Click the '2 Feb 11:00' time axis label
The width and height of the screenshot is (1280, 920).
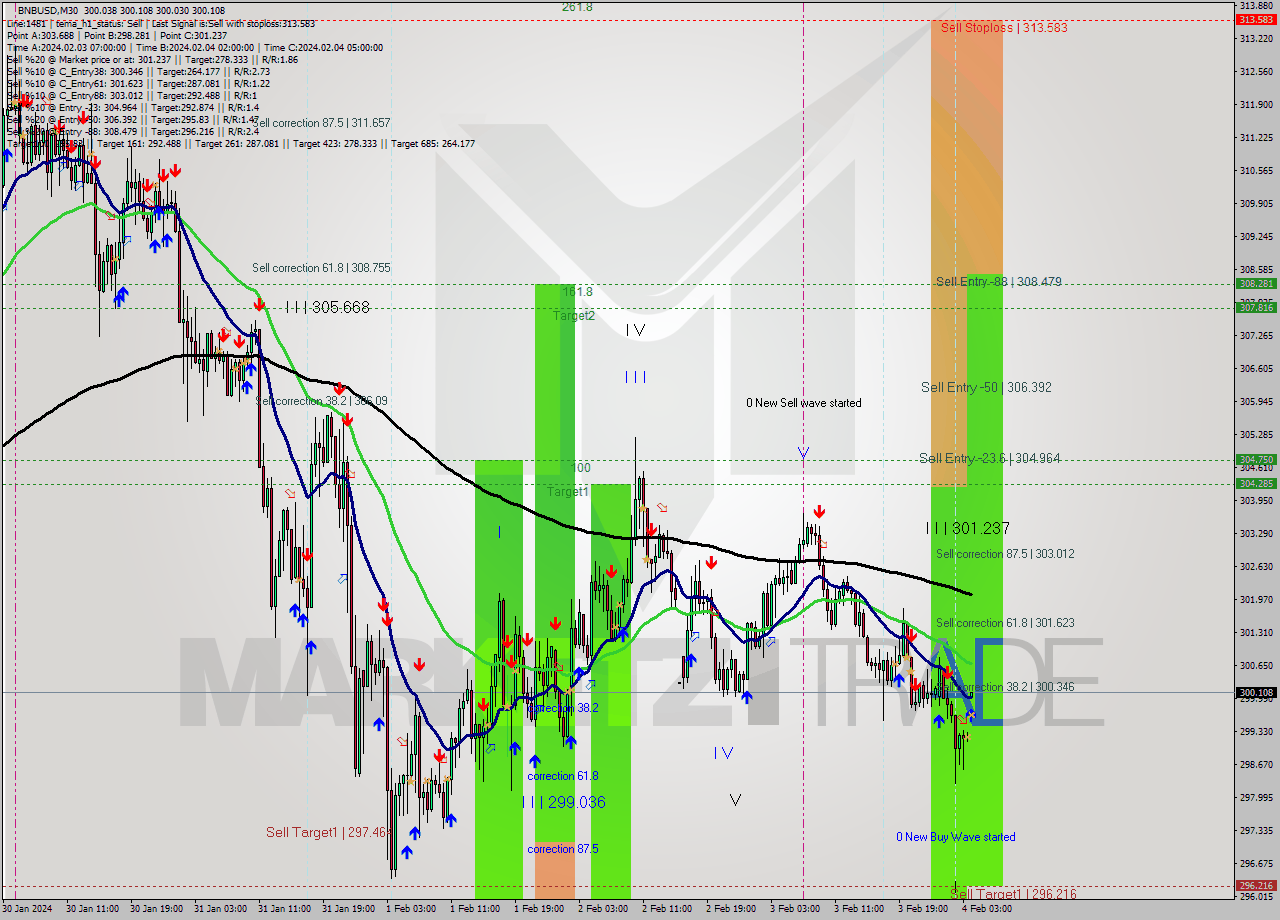667,909
